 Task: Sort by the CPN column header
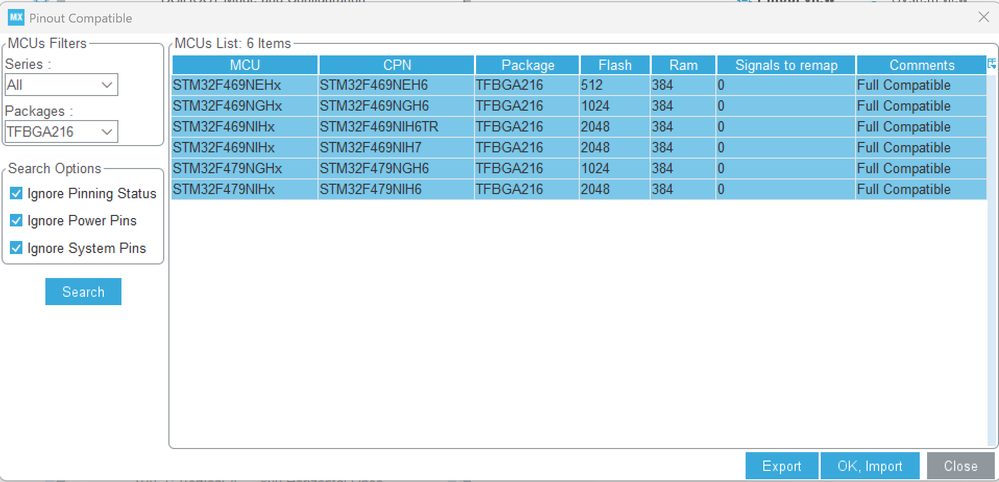tap(397, 65)
